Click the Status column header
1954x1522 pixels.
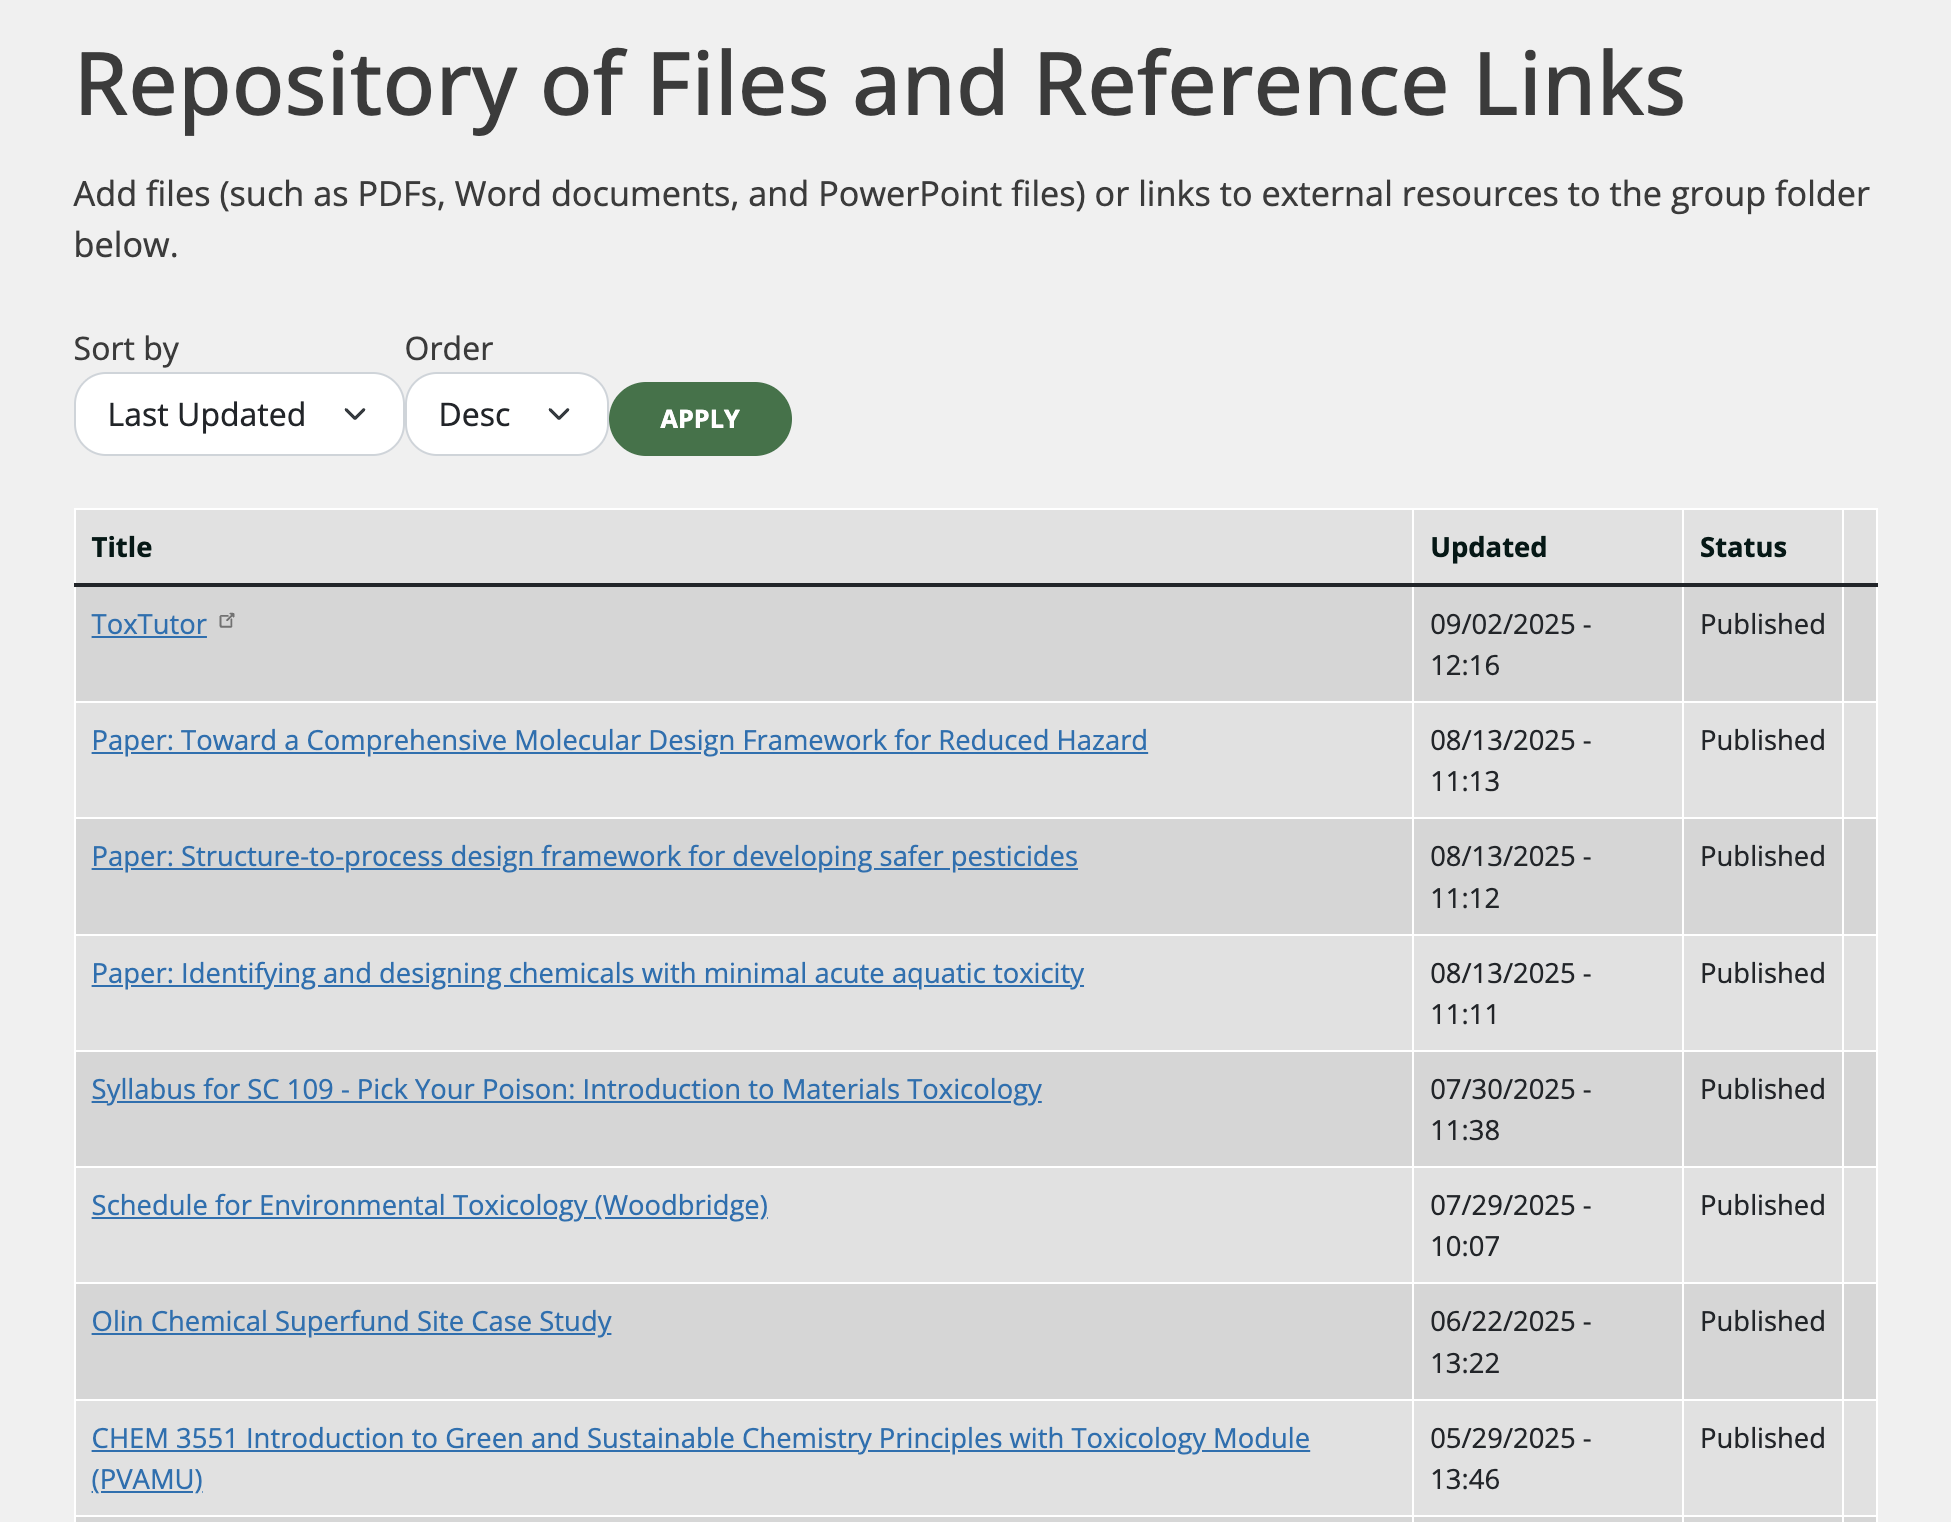(x=1742, y=546)
